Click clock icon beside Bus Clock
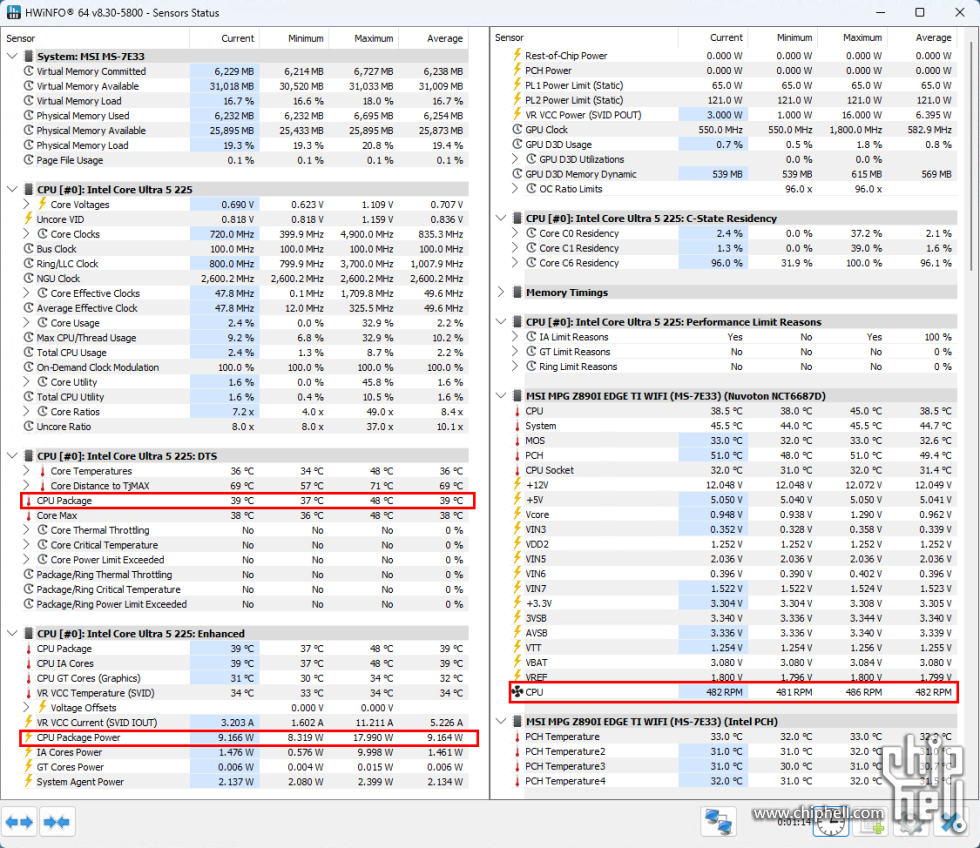980x848 pixels. click(x=29, y=249)
